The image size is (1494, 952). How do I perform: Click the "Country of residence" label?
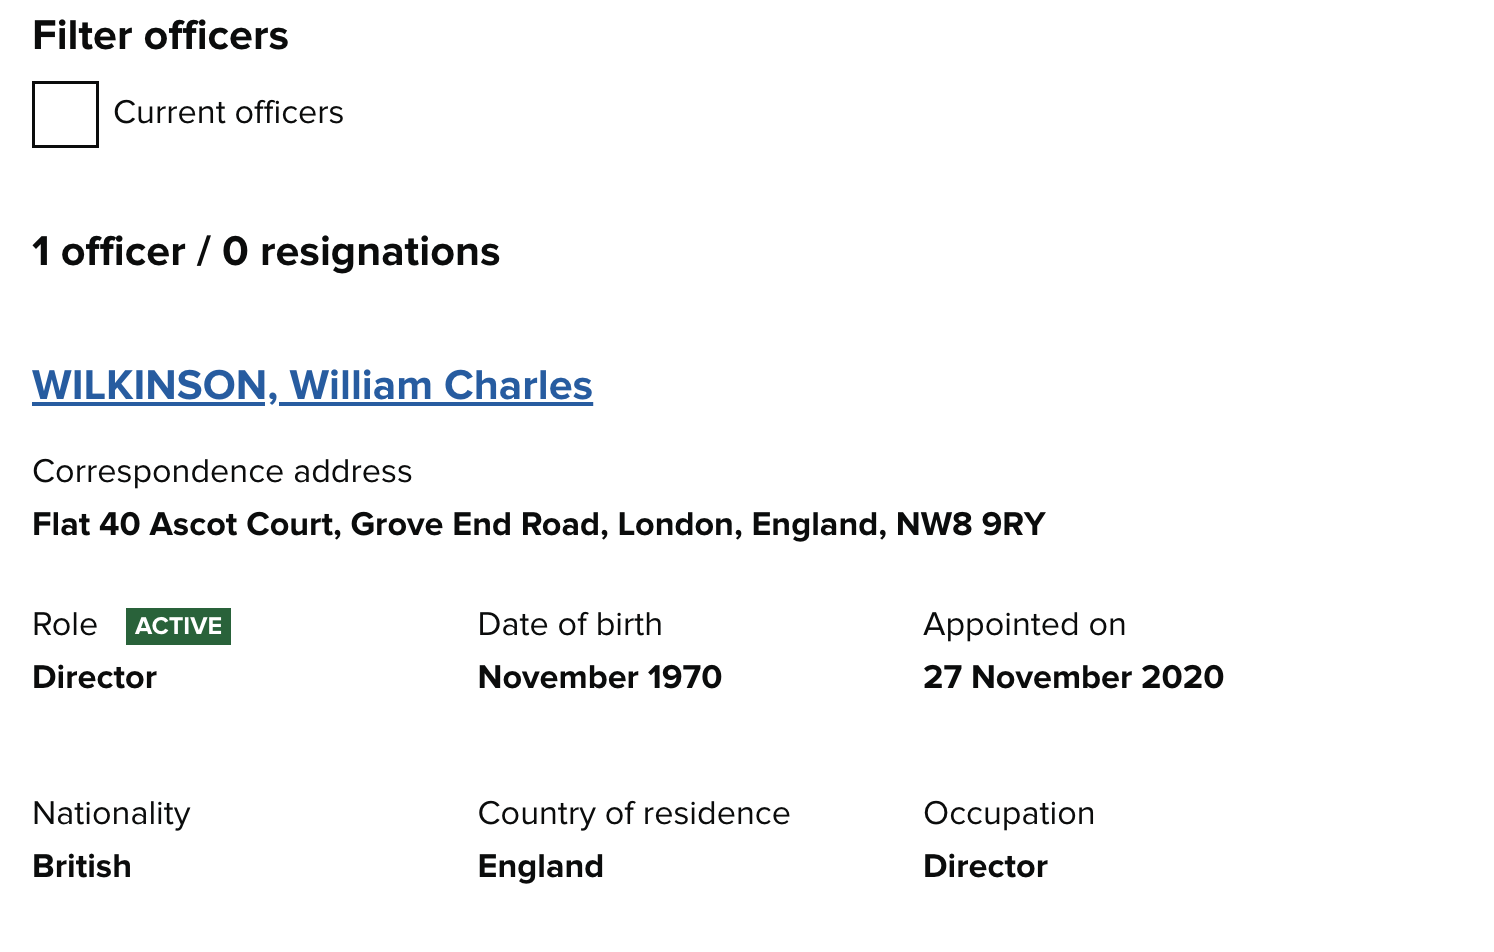634,814
